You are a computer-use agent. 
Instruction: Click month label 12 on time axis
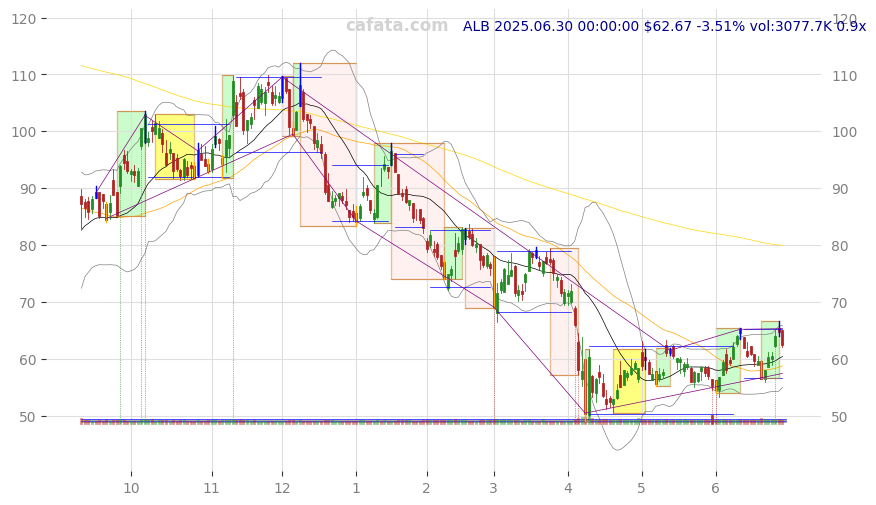[282, 488]
